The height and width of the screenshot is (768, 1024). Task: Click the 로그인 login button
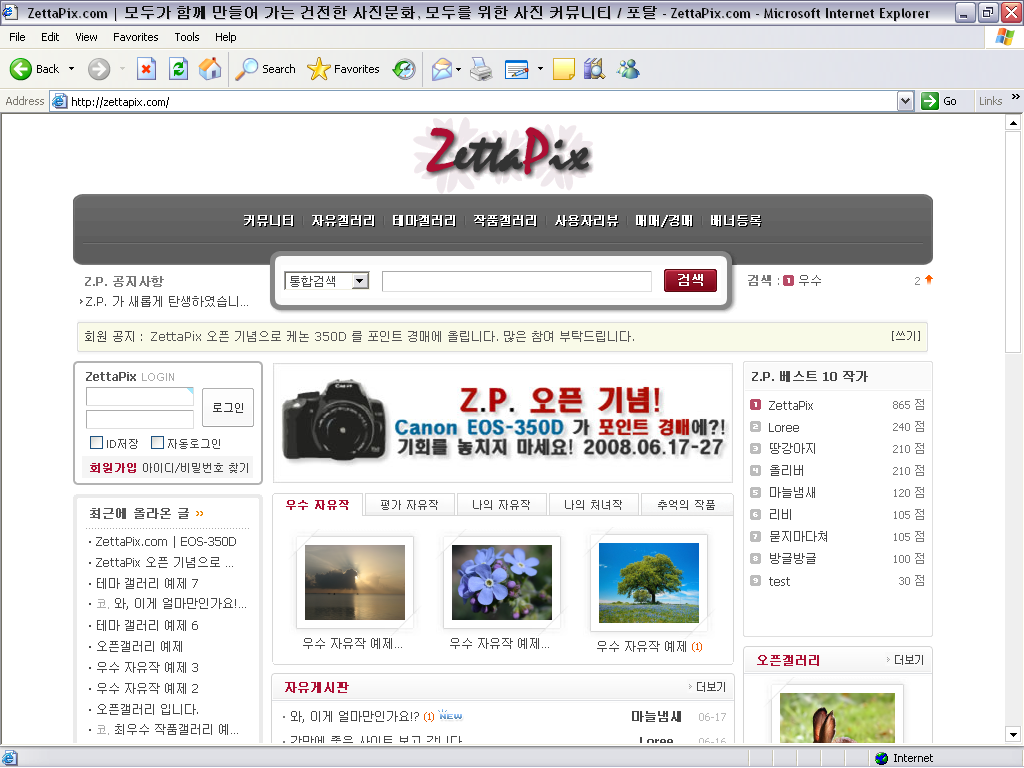click(x=228, y=408)
